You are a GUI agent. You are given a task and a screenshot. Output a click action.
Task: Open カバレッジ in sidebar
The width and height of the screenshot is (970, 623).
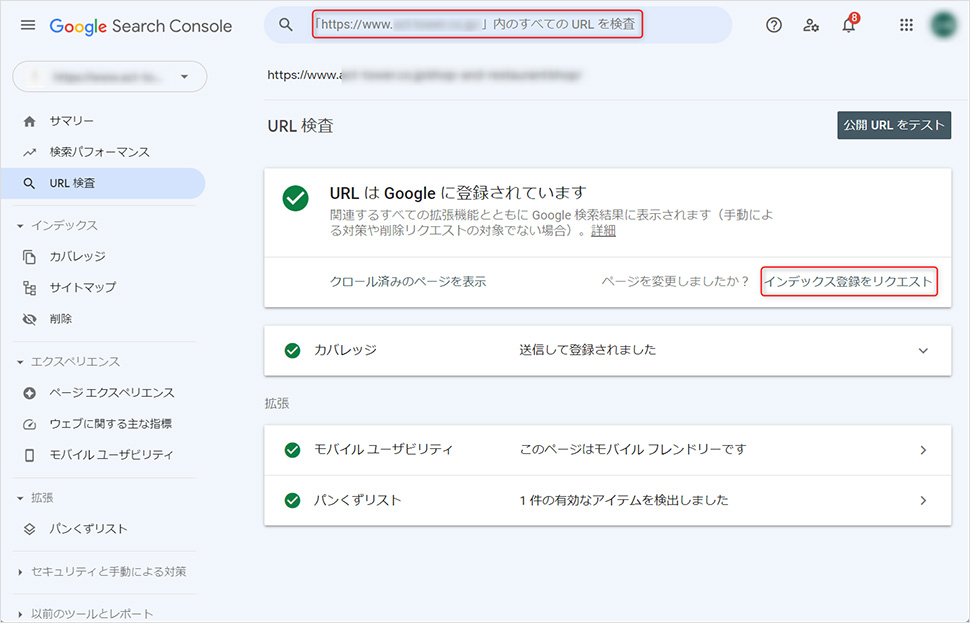click(x=77, y=256)
